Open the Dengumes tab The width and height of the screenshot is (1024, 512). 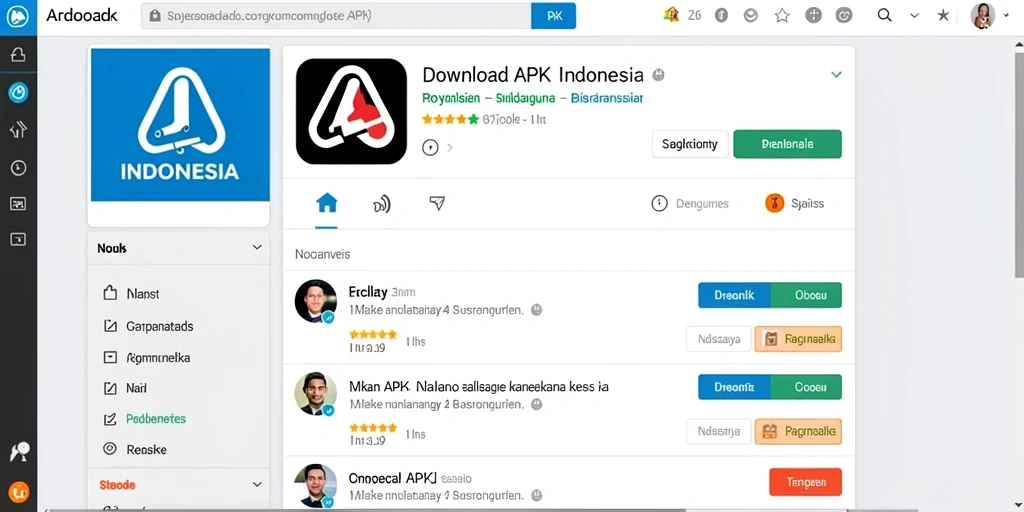690,204
